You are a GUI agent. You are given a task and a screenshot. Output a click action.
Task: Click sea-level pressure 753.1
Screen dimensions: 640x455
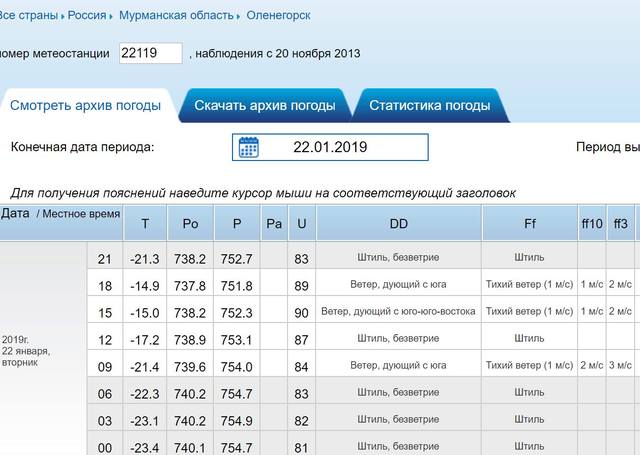click(x=237, y=340)
